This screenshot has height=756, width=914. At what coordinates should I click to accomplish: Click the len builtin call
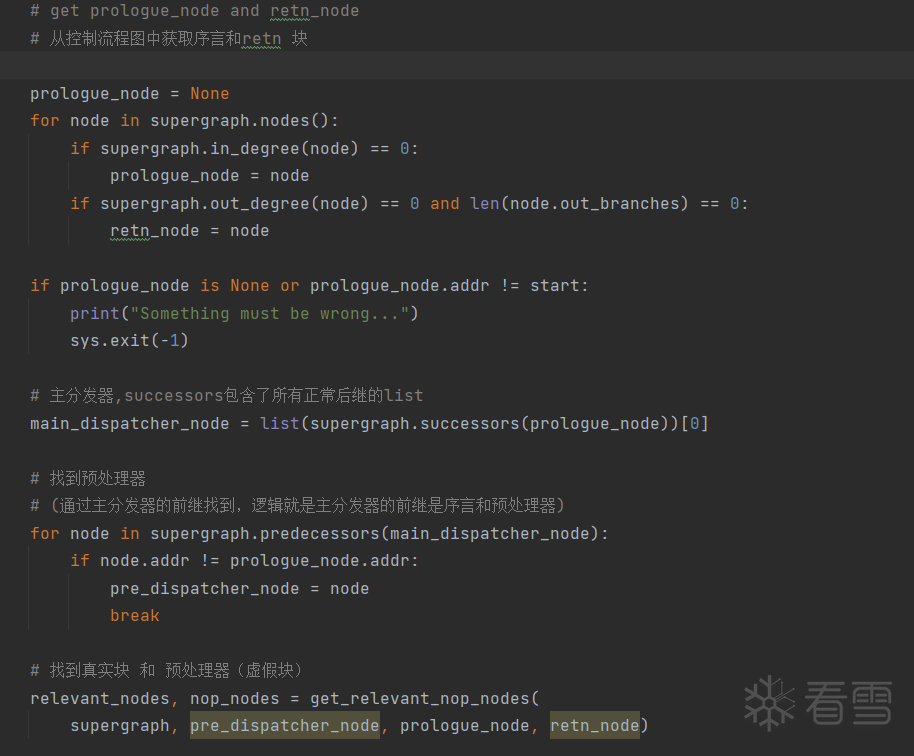[x=484, y=203]
